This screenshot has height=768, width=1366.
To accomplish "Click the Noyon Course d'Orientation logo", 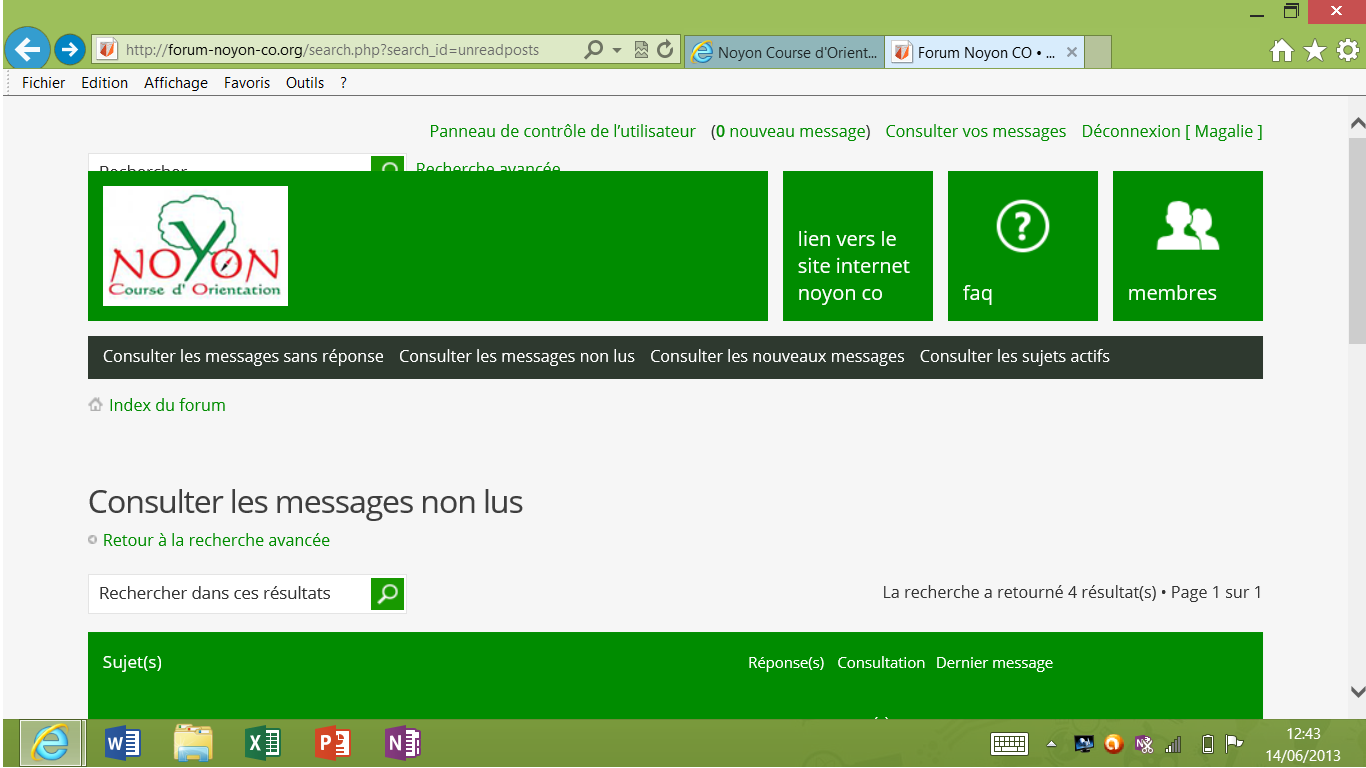I will pyautogui.click(x=194, y=245).
